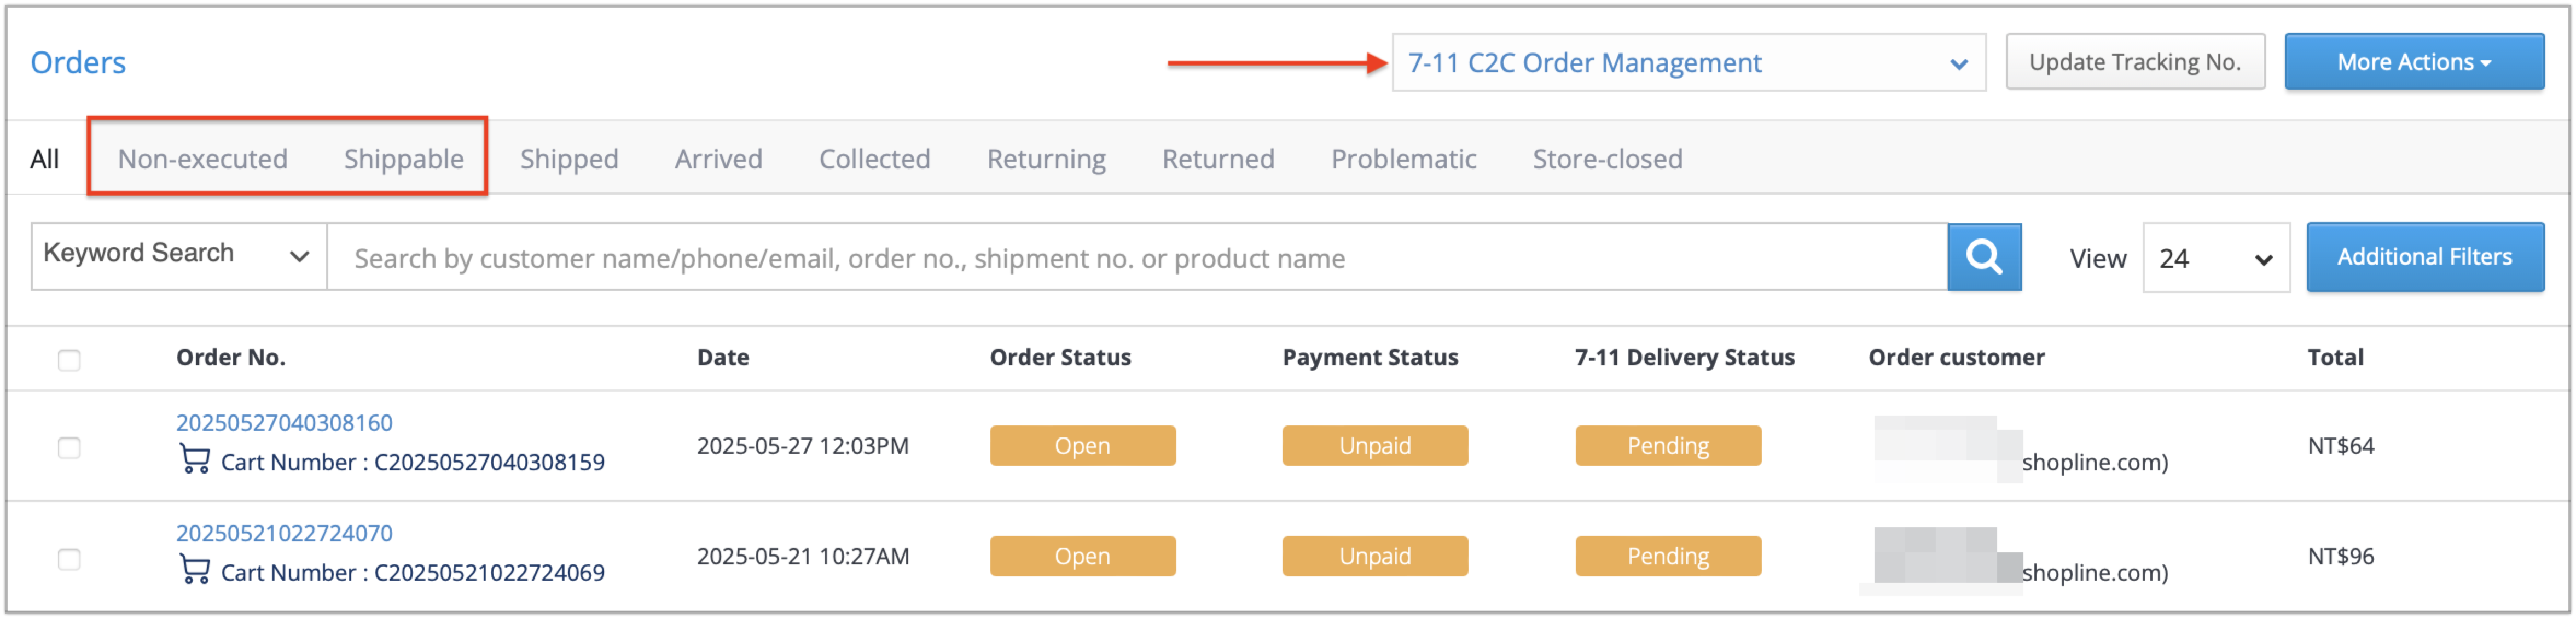Click cart icon beside C20250527040308159
The width and height of the screenshot is (2576, 619).
coord(194,460)
